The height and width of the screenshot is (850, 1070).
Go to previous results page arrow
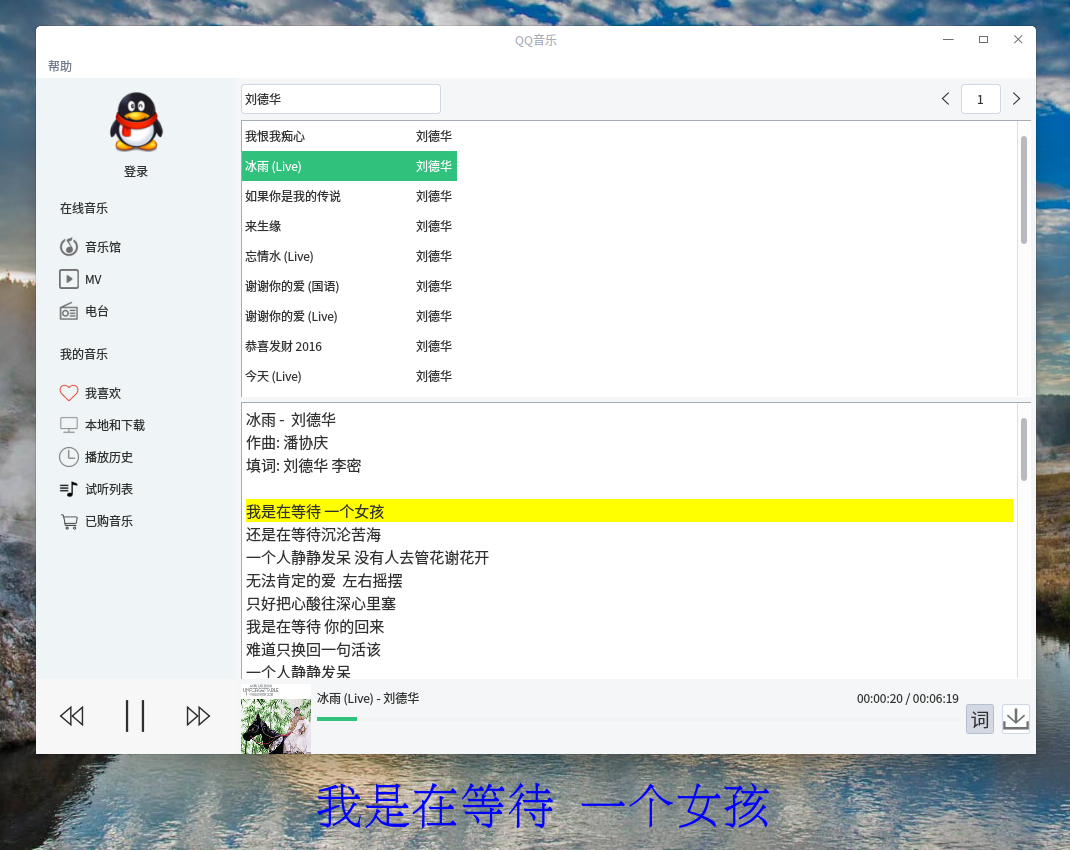(x=946, y=99)
